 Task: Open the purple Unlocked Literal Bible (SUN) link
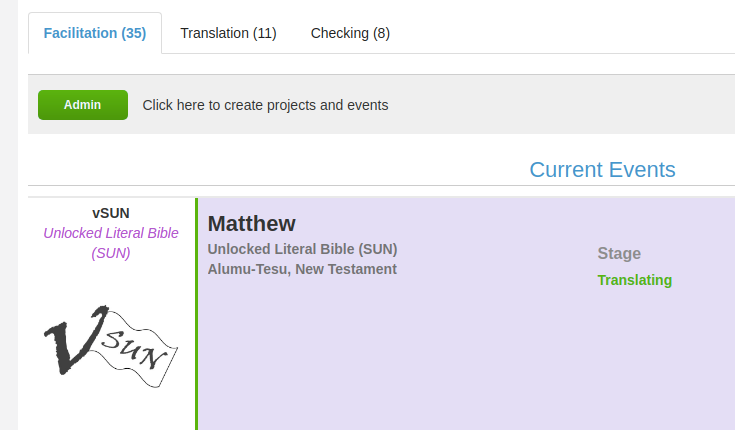111,243
